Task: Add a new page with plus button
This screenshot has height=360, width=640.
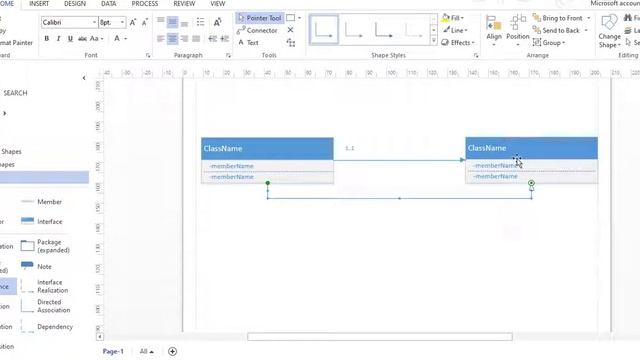Action: [x=172, y=351]
